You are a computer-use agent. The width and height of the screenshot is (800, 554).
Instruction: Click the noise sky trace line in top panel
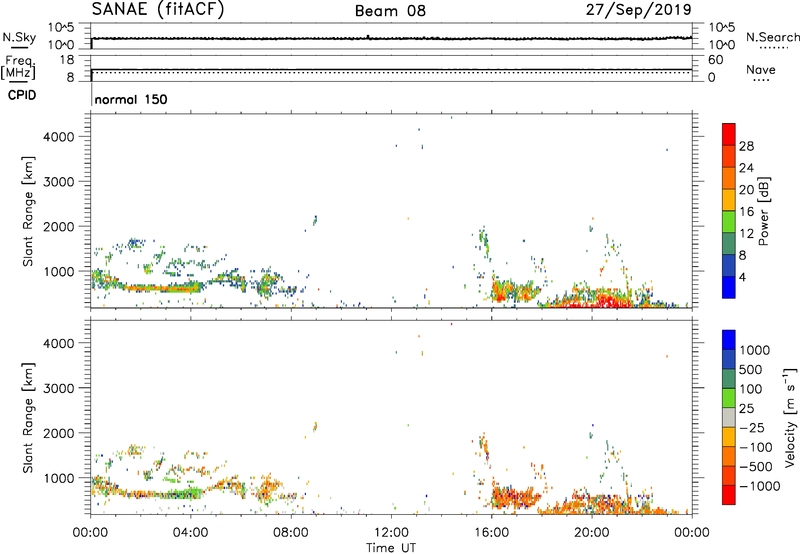click(391, 38)
